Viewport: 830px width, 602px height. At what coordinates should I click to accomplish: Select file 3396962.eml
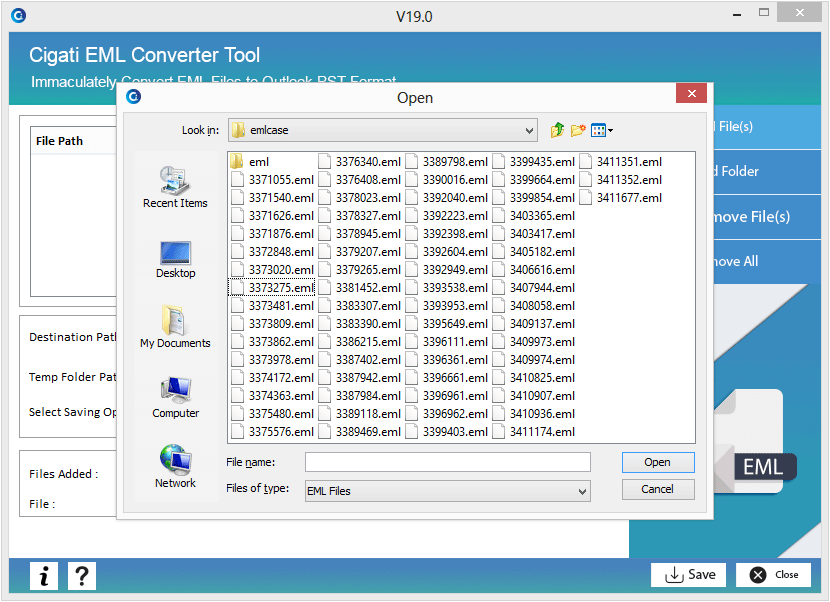[446, 414]
